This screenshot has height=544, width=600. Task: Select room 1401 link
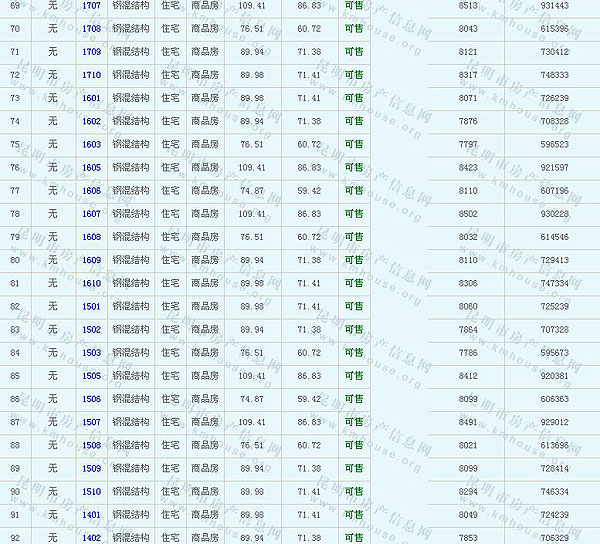(x=92, y=515)
